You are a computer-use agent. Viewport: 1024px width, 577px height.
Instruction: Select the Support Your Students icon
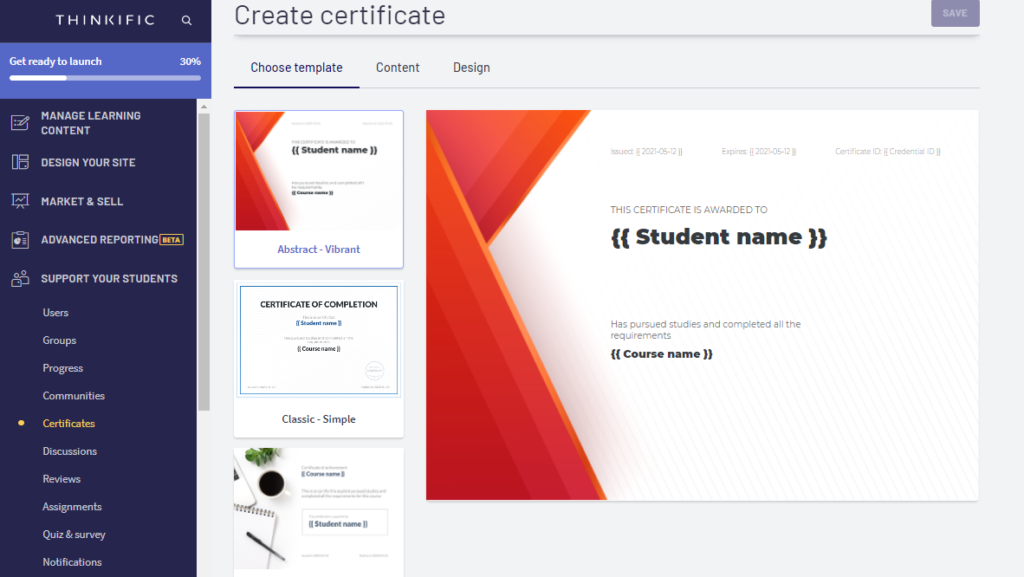21,278
